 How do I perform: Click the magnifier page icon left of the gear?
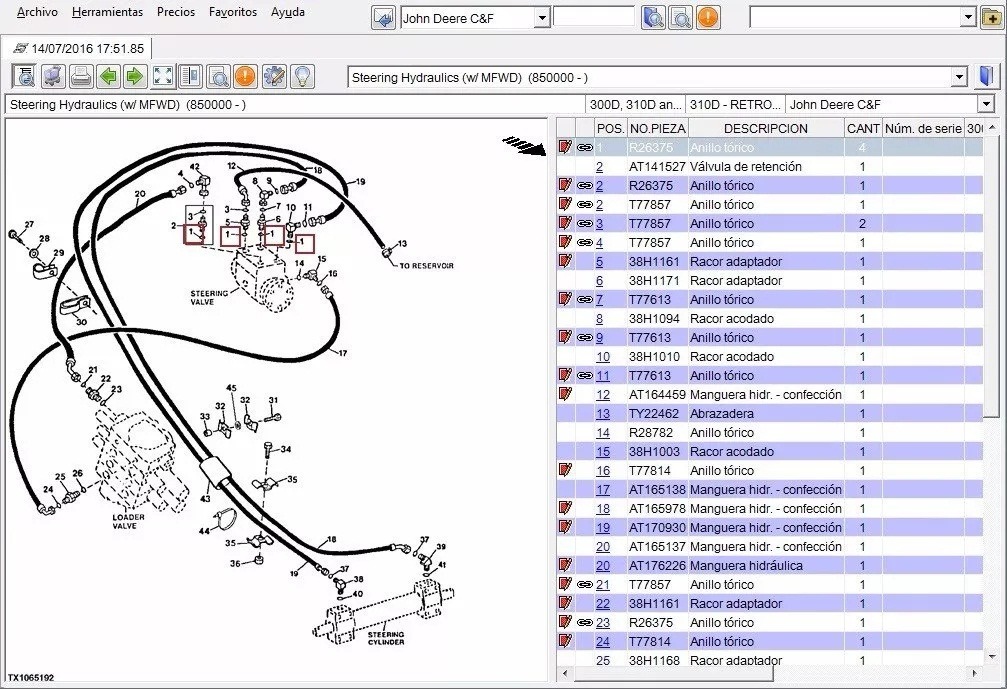[x=218, y=77]
